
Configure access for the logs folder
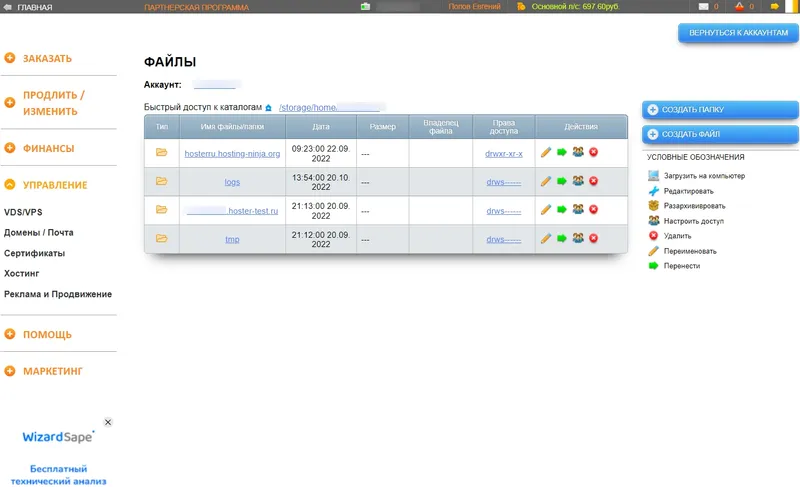578,181
